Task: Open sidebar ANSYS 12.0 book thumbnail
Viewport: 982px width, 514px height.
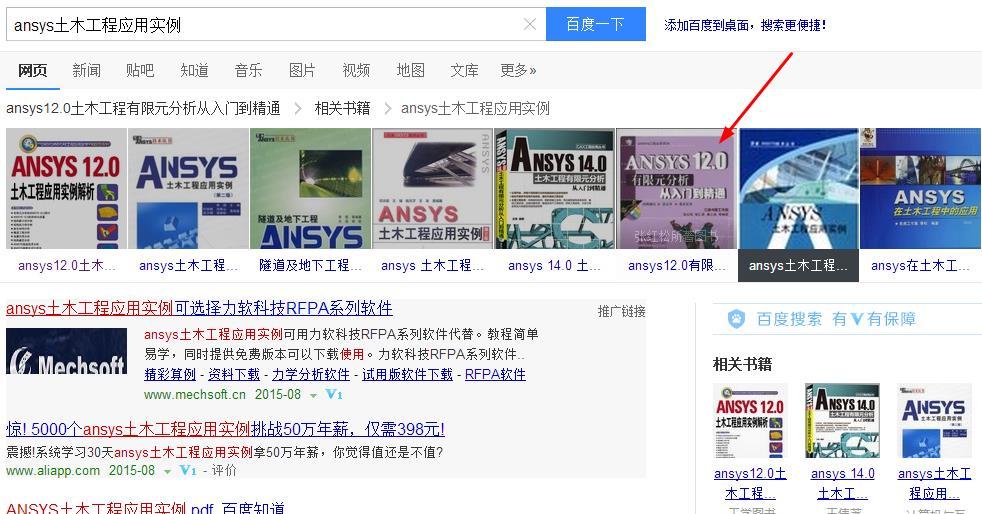Action: (750, 421)
